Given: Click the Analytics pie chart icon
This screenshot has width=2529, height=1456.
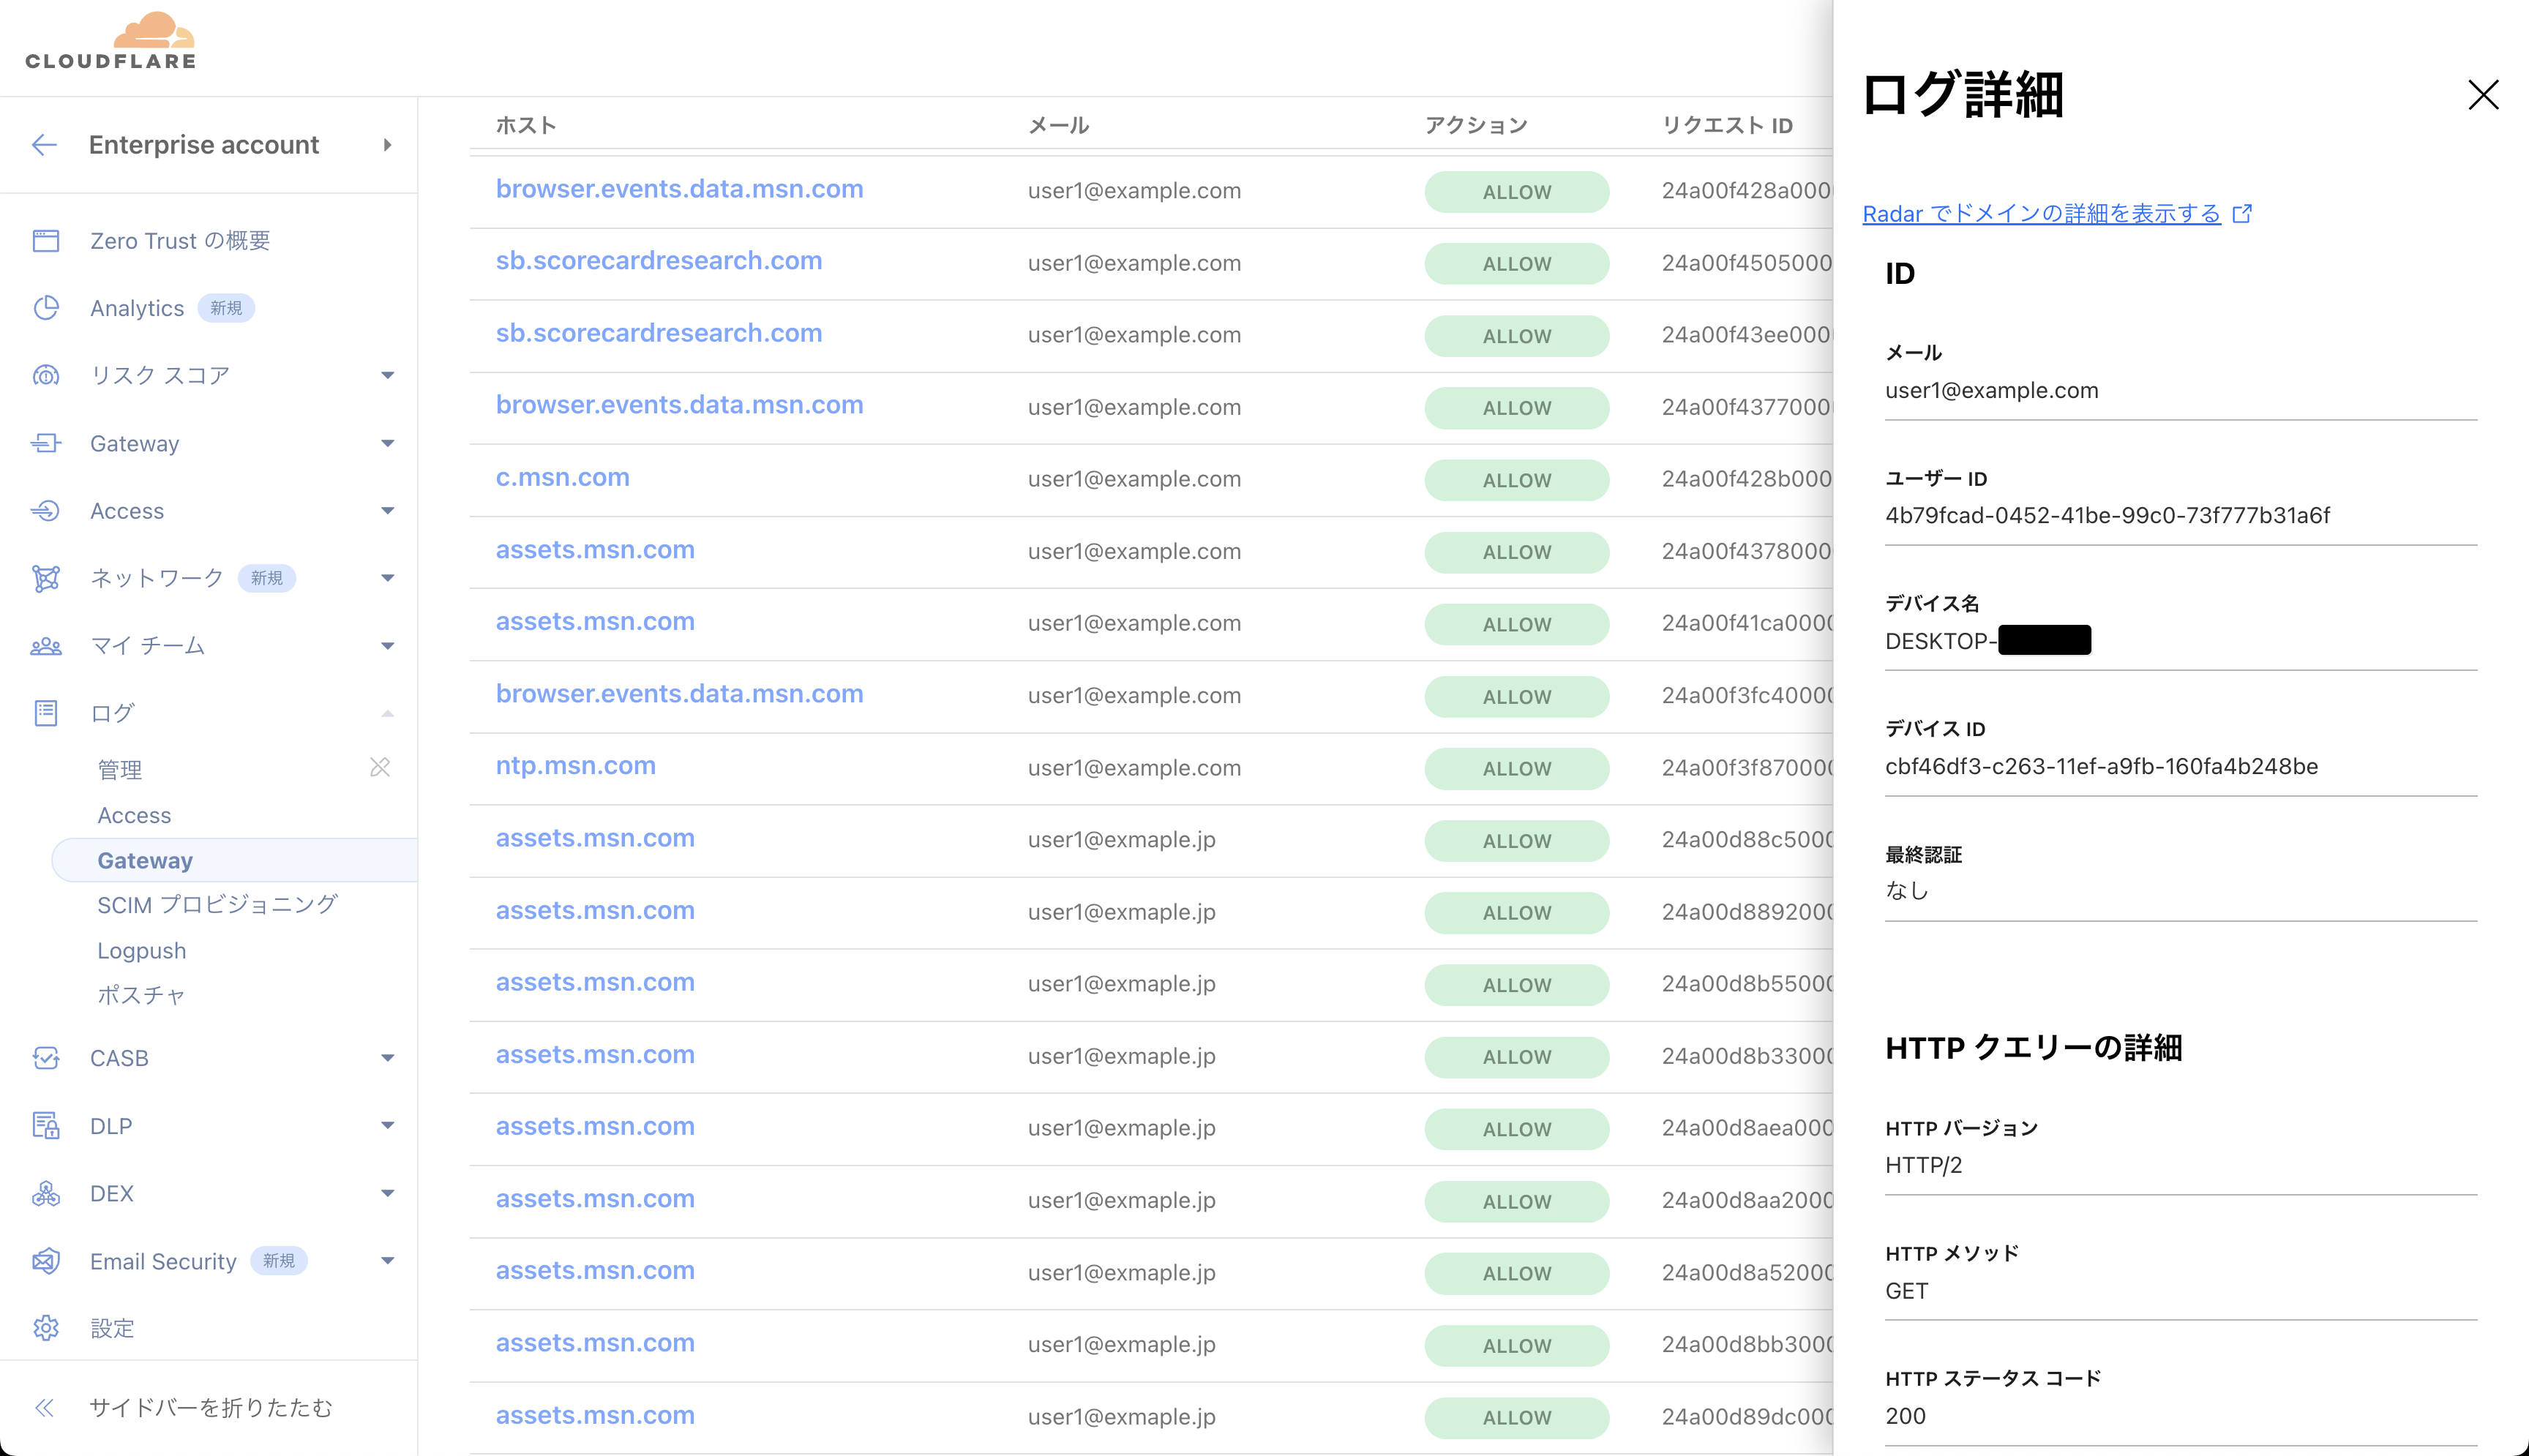Looking at the screenshot, I should click(46, 308).
